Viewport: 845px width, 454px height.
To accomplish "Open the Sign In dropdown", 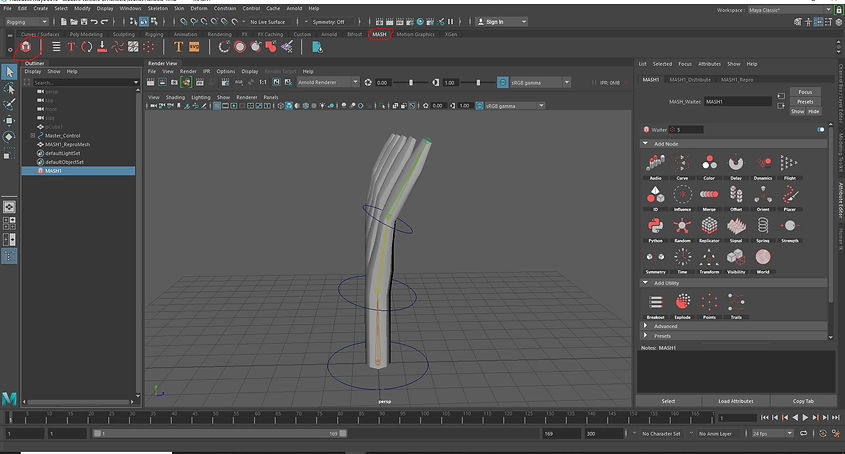I will coord(502,22).
